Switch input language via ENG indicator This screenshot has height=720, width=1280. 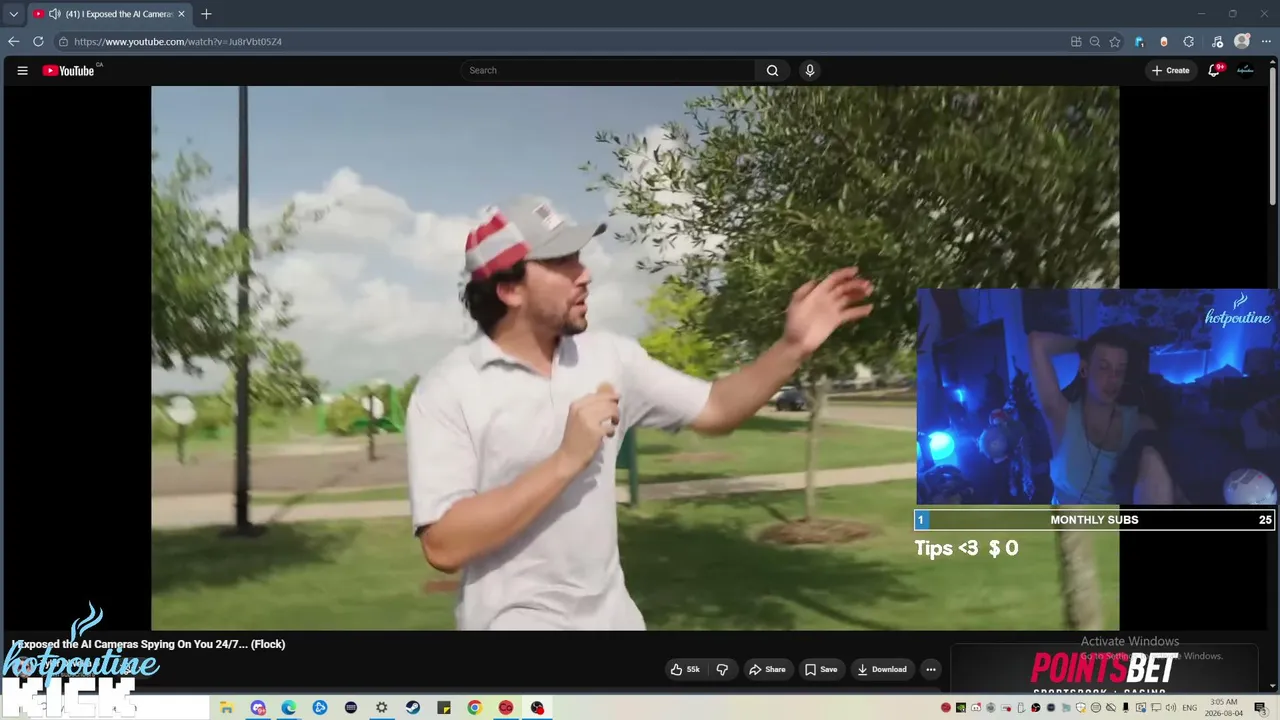[1190, 708]
